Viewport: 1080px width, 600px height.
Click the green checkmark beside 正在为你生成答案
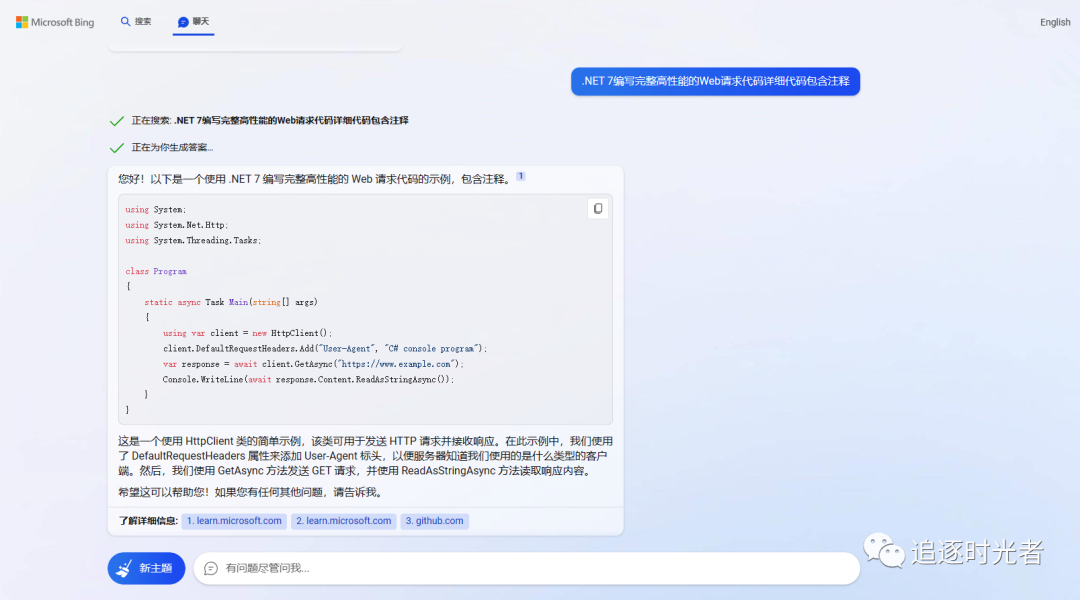(116, 148)
